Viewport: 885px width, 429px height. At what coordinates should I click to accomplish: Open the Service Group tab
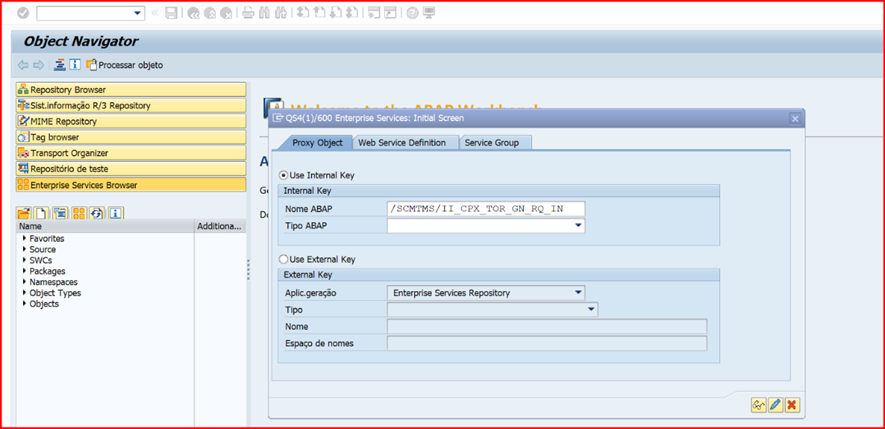click(492, 143)
